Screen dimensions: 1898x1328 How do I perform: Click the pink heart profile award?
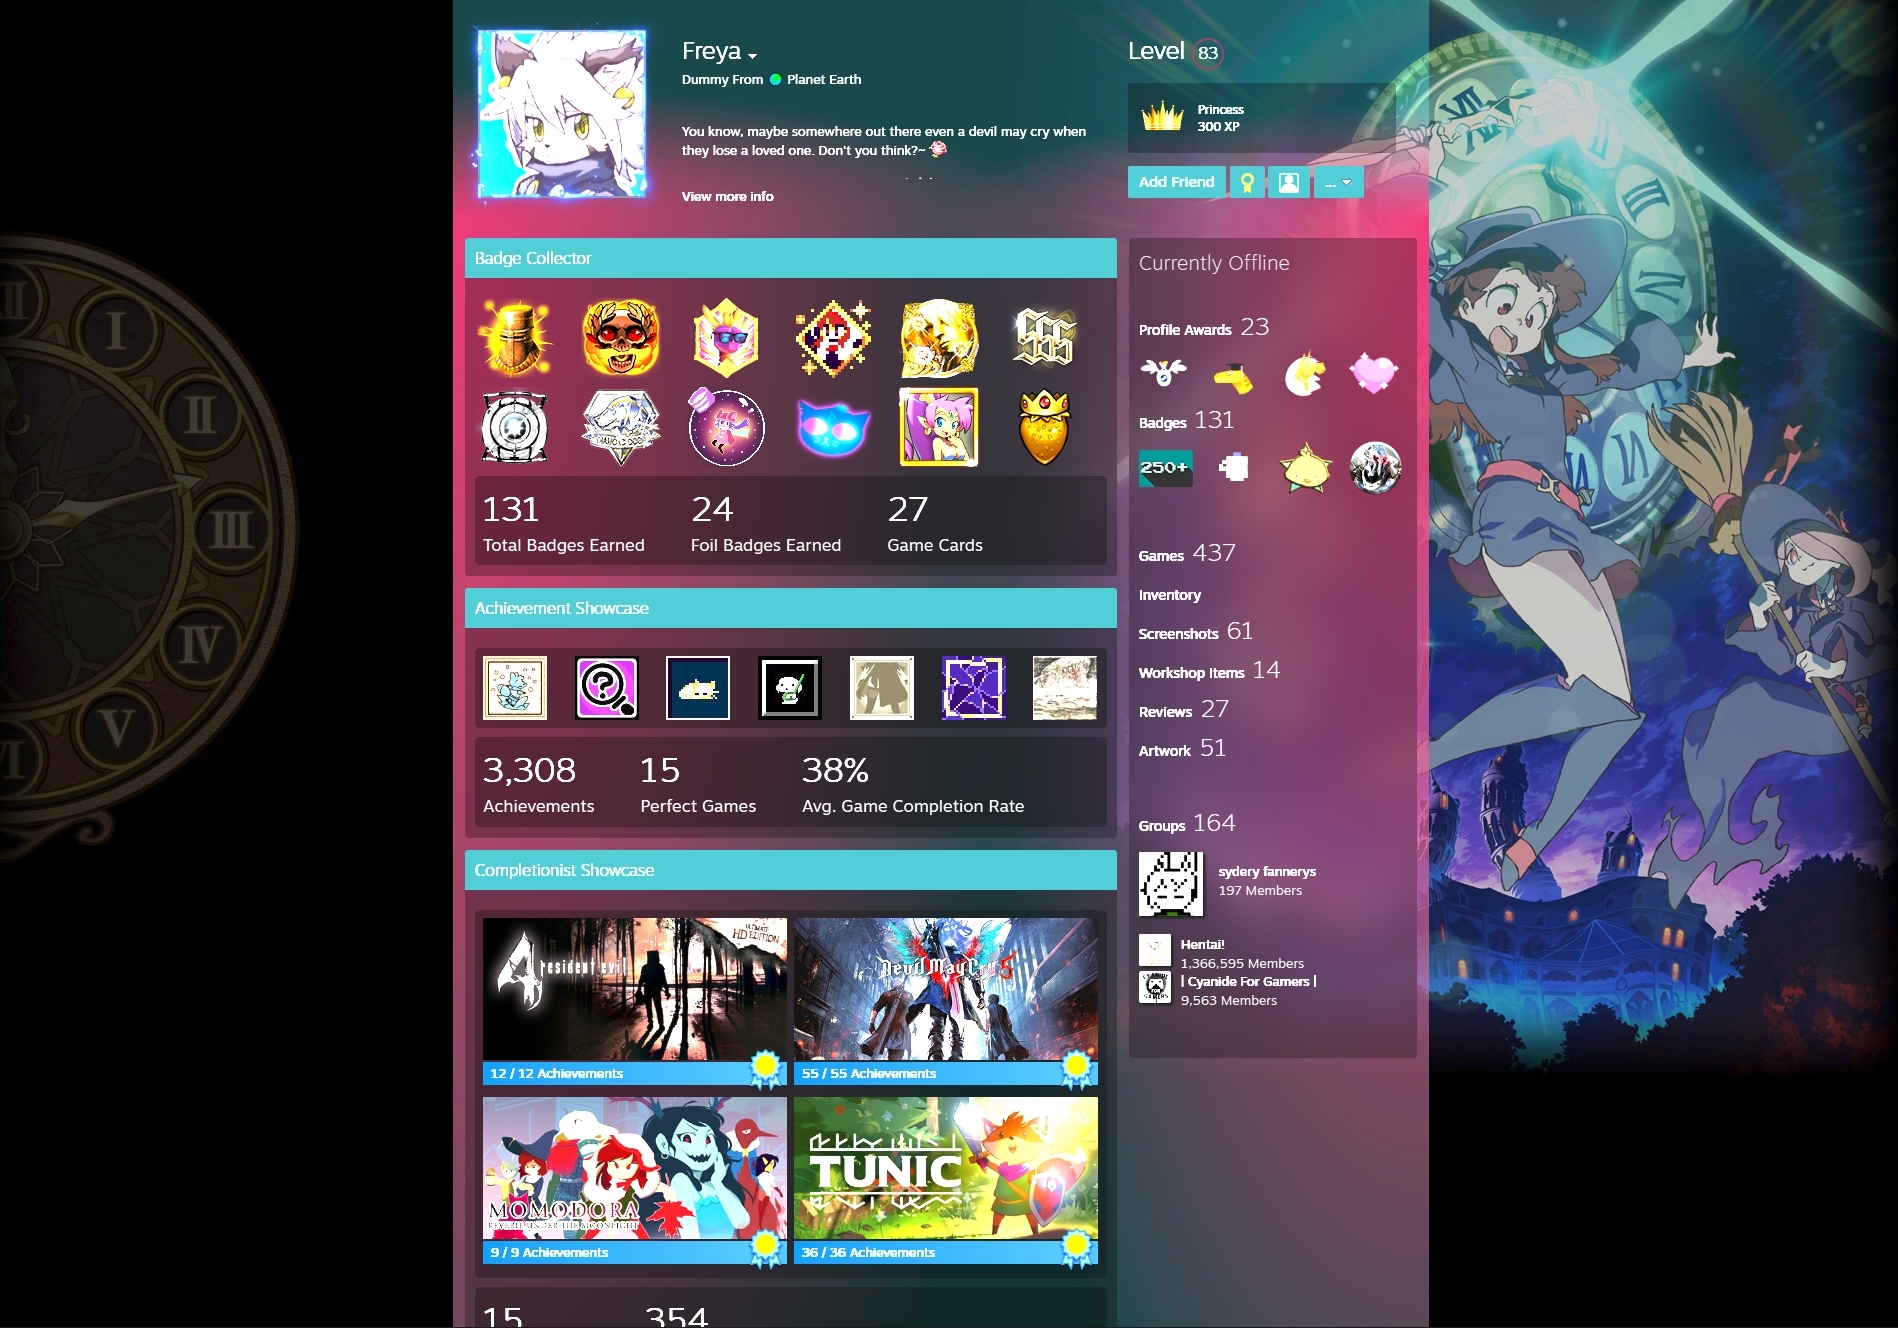[1374, 373]
